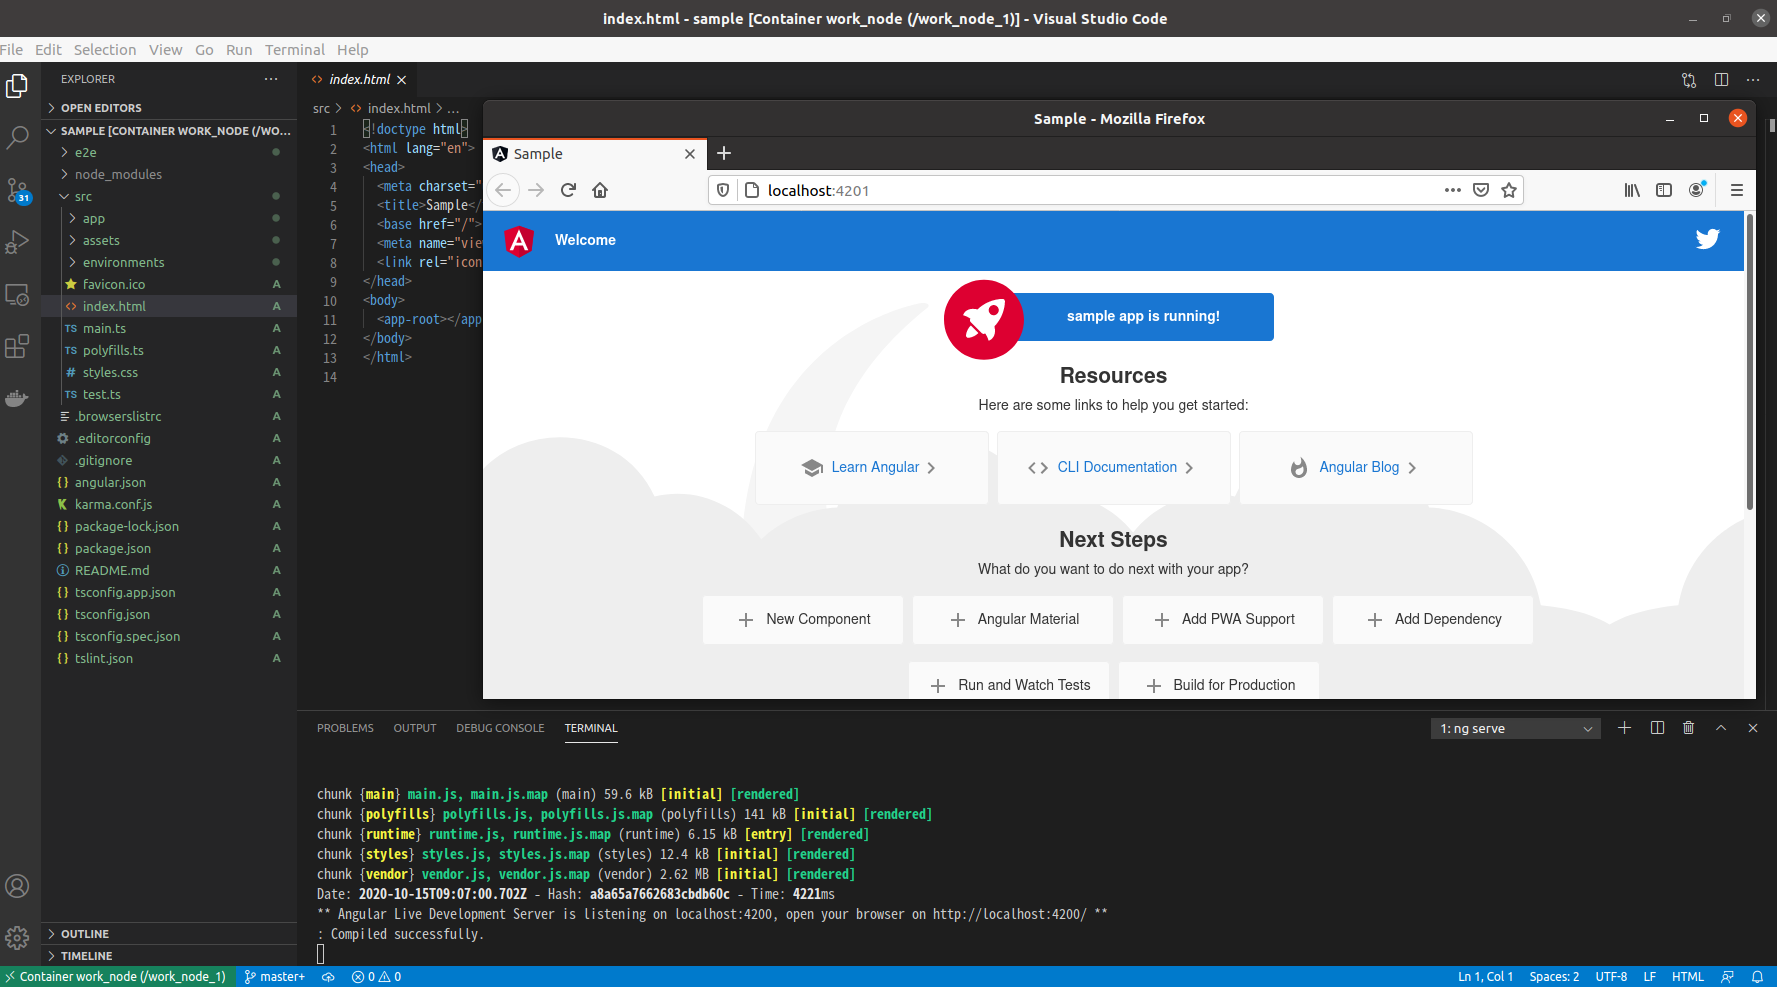Image resolution: width=1777 pixels, height=987 pixels.
Task: Expand the OUTLINE section
Action: tap(85, 934)
